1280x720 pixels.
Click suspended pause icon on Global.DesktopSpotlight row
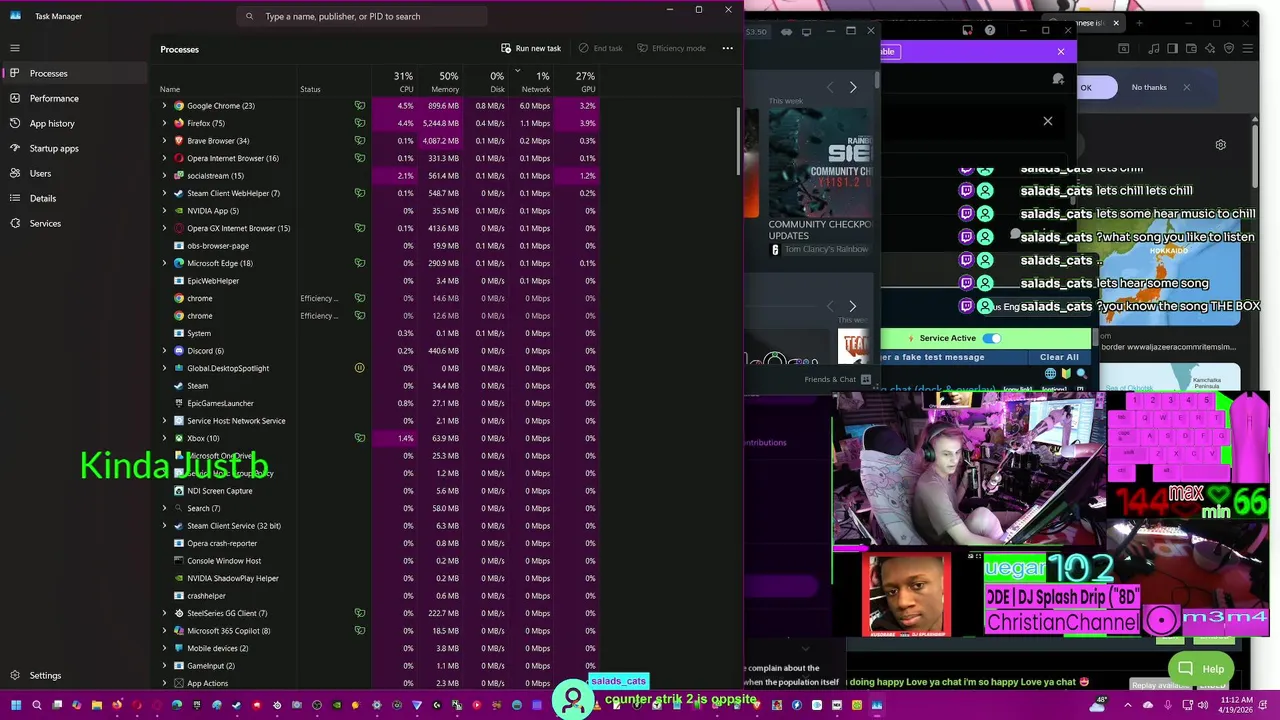[x=359, y=368]
